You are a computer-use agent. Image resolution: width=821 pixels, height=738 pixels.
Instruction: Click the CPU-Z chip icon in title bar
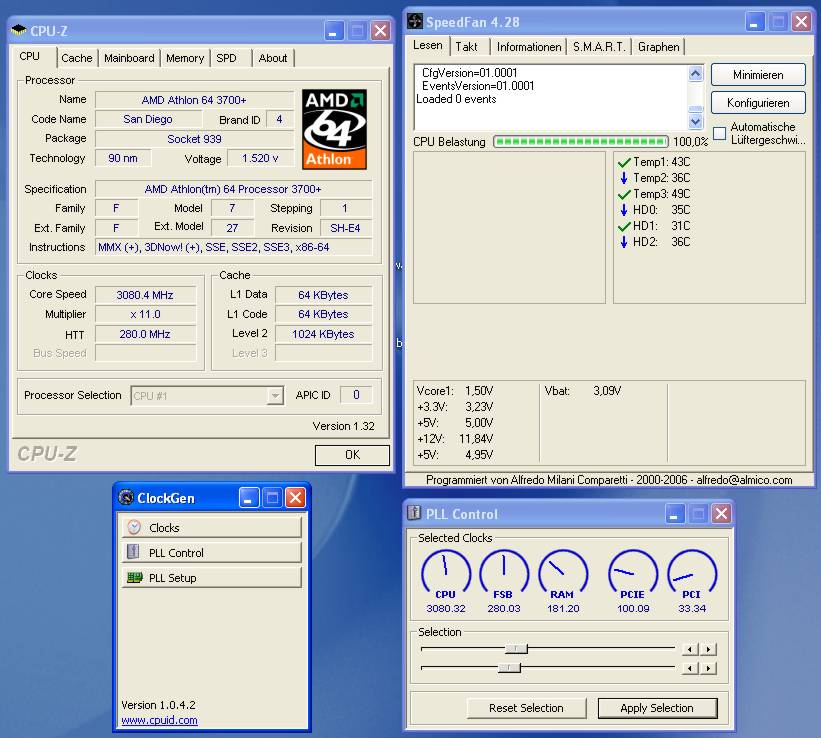click(19, 30)
